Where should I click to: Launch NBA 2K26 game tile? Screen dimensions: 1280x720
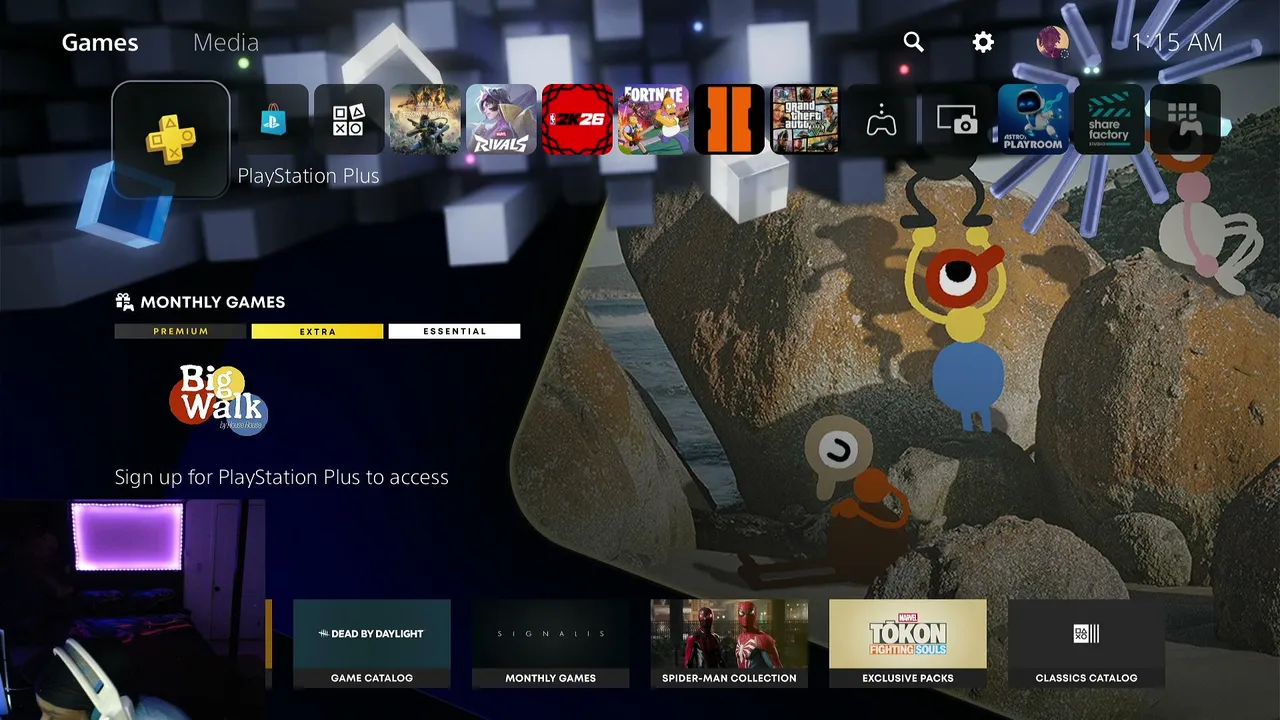click(x=577, y=120)
